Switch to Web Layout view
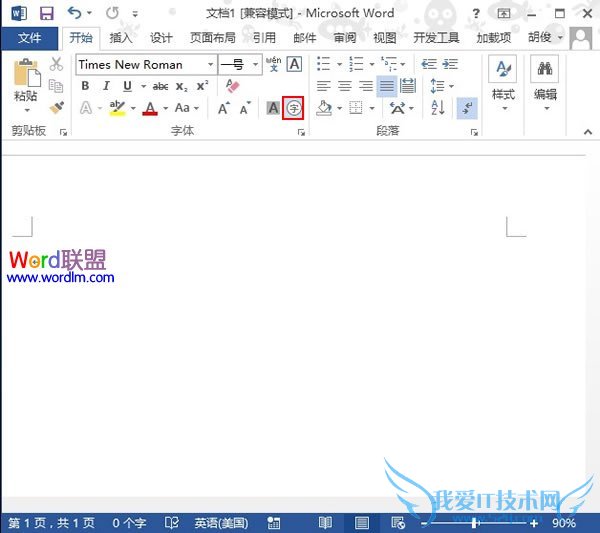 398,523
